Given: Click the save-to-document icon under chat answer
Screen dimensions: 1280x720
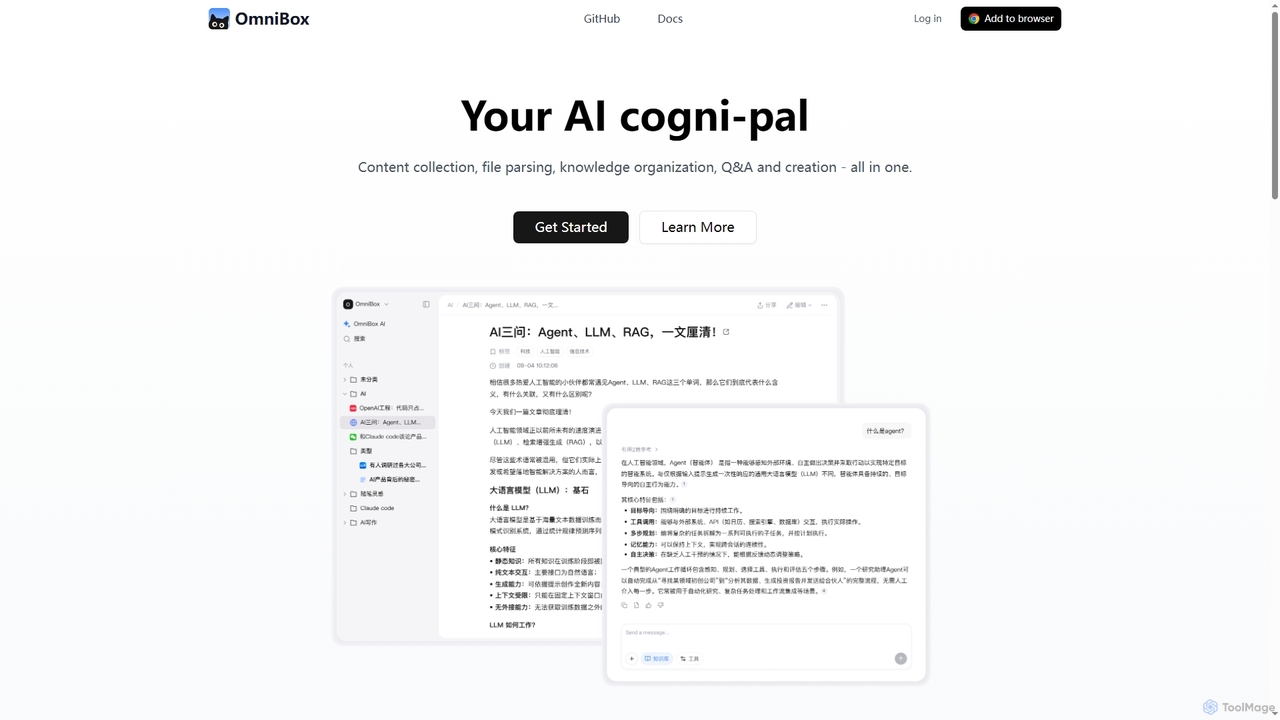Looking at the screenshot, I should tap(636, 605).
